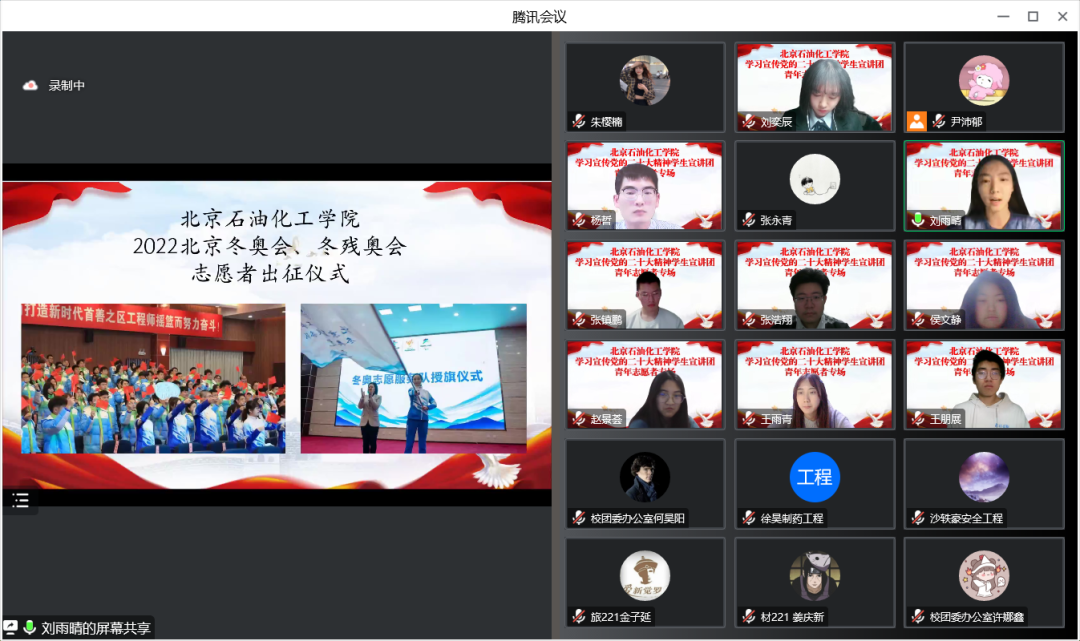Click the screen-sharing icon at bottom left

click(x=11, y=628)
